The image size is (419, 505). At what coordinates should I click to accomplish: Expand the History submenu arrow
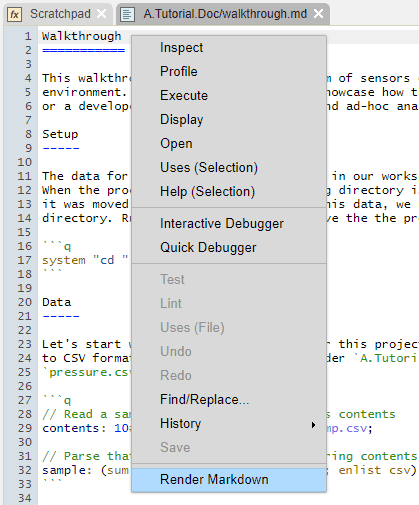313,425
